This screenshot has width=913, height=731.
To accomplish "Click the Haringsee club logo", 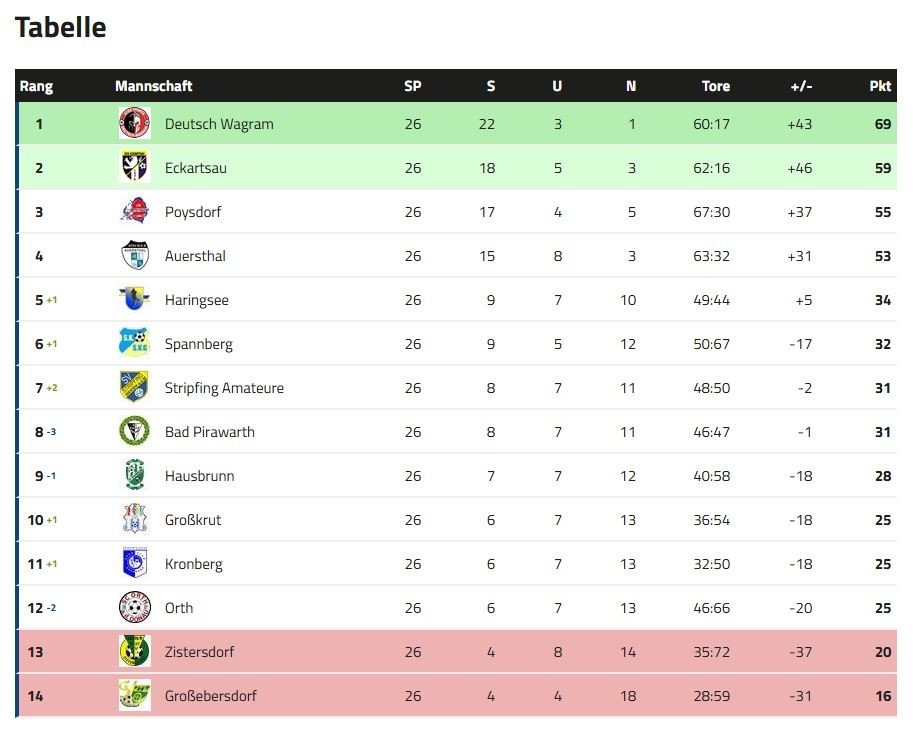I will 135,299.
